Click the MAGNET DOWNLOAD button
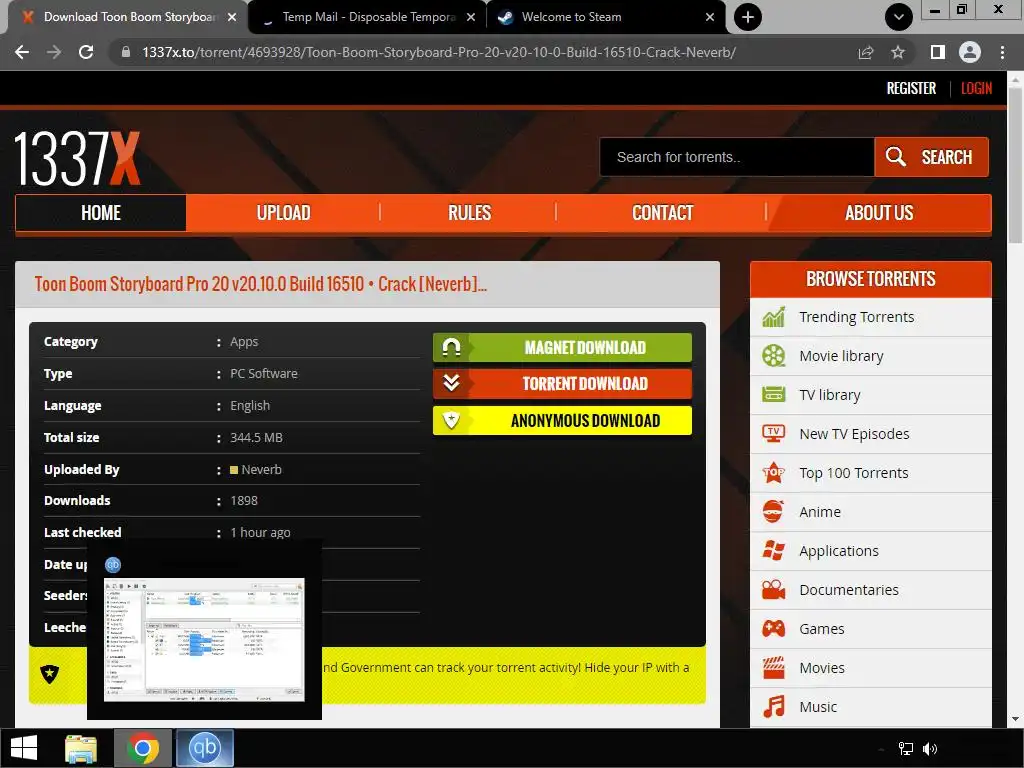The image size is (1024, 768). click(562, 347)
